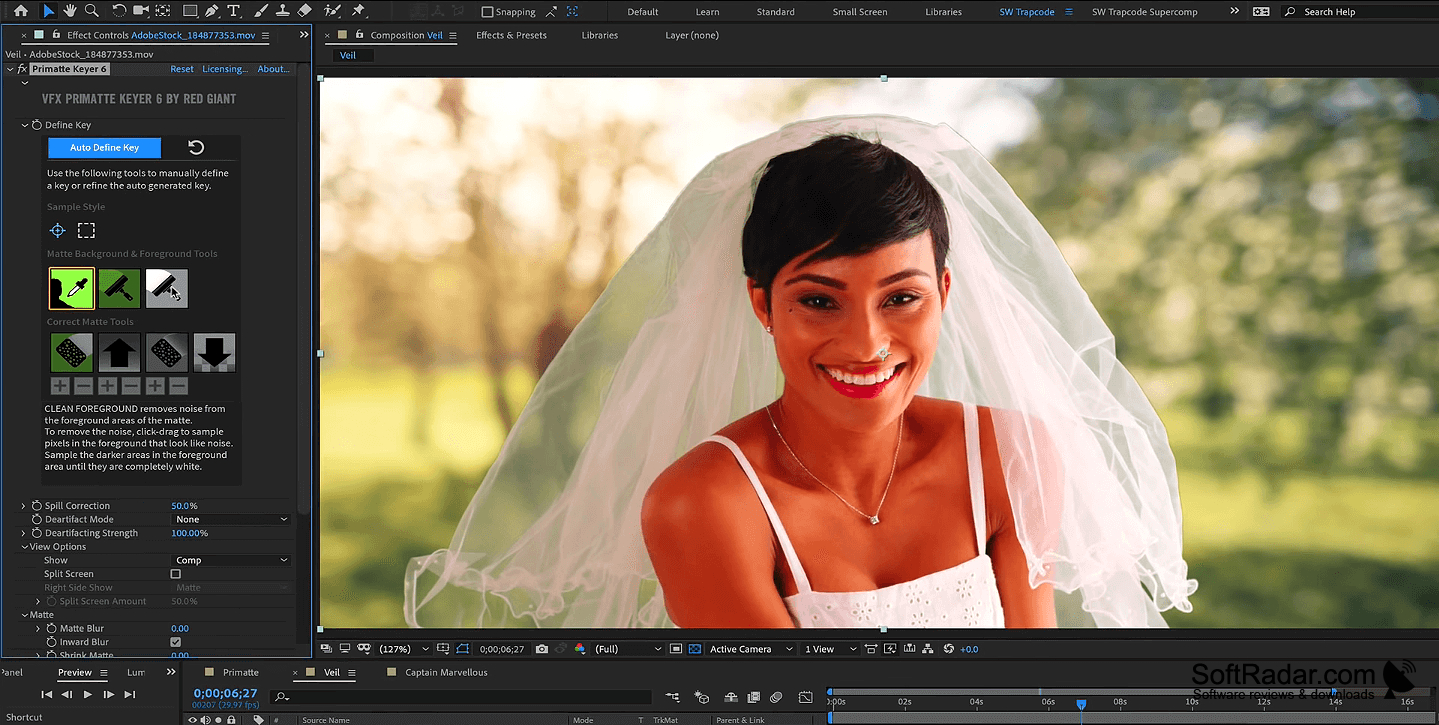Choose the rectangle sample style icon
Viewport: 1439px width, 725px height.
click(86, 230)
